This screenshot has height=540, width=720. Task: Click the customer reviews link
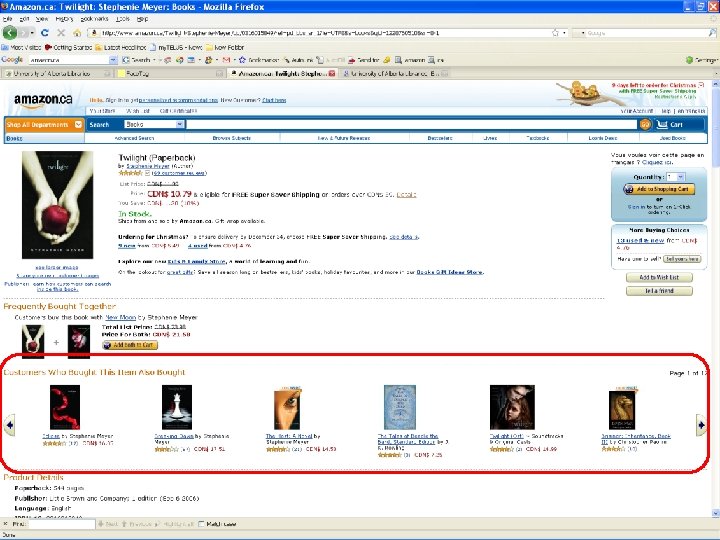(x=179, y=173)
